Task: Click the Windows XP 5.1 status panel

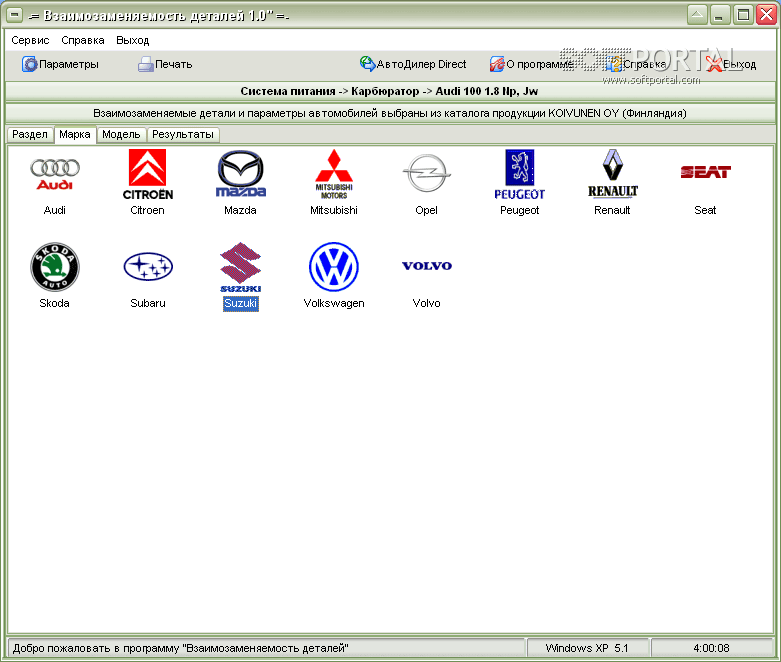Action: 588,648
